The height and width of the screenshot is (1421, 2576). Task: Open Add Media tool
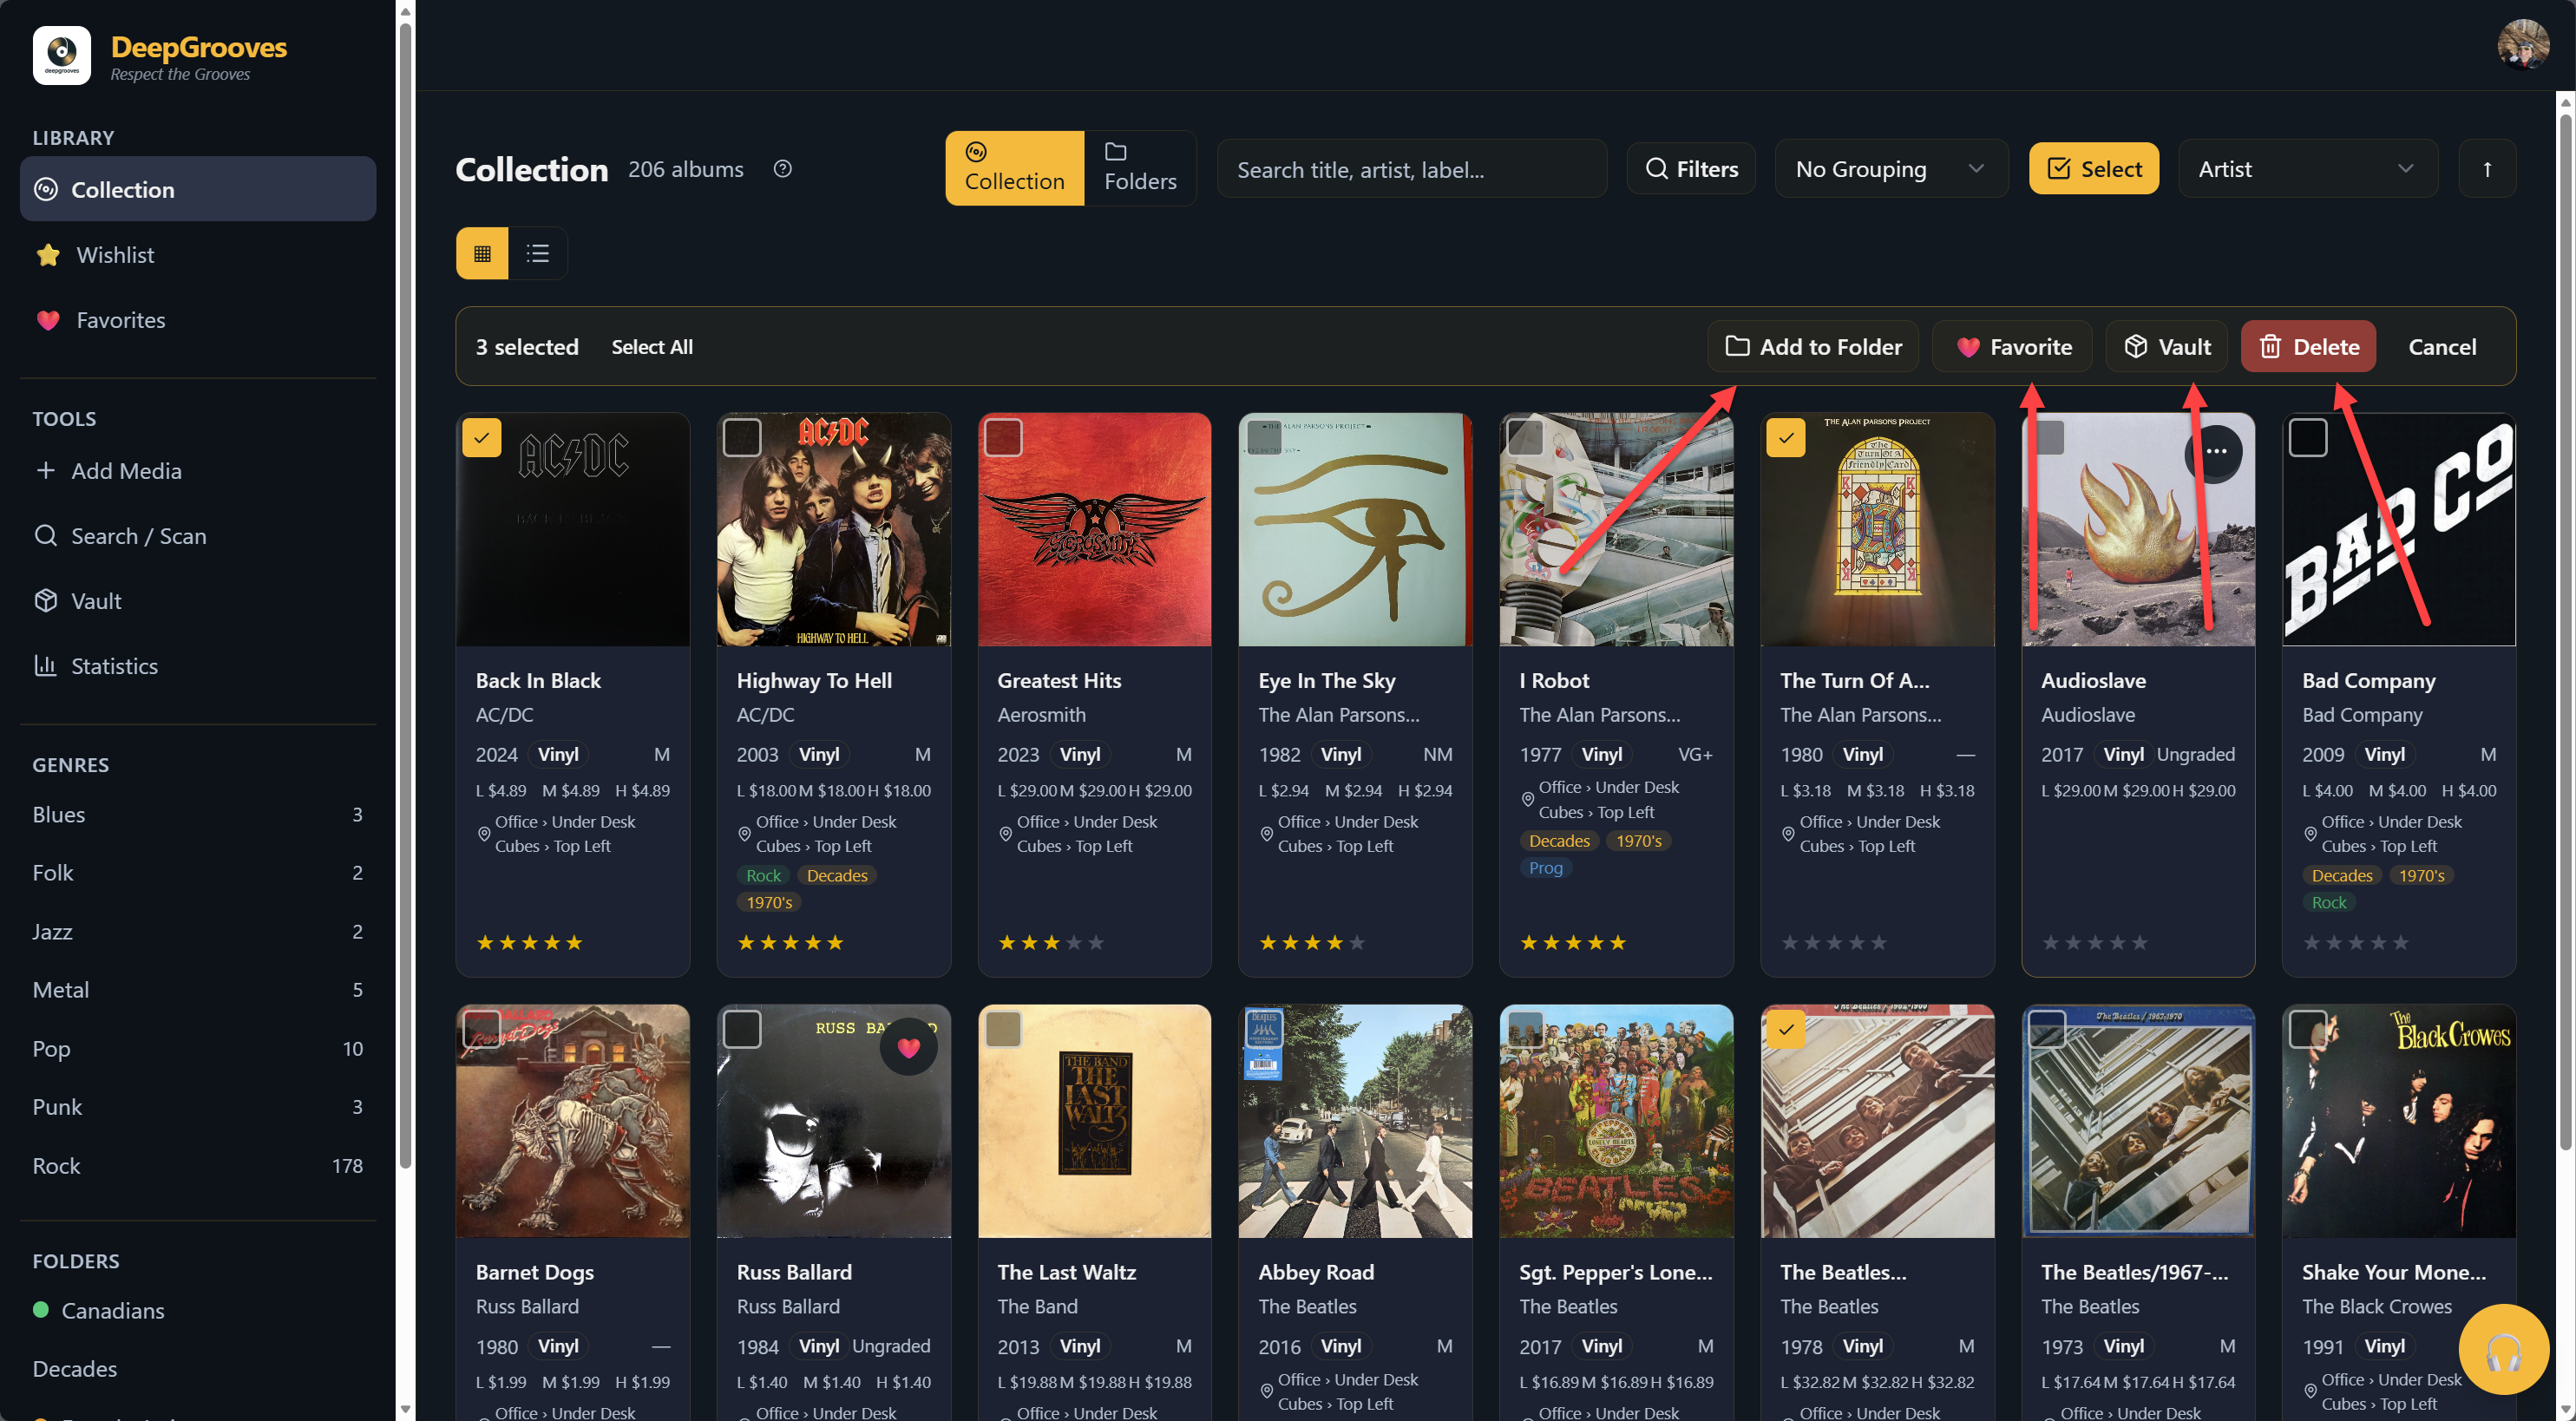tap(197, 471)
